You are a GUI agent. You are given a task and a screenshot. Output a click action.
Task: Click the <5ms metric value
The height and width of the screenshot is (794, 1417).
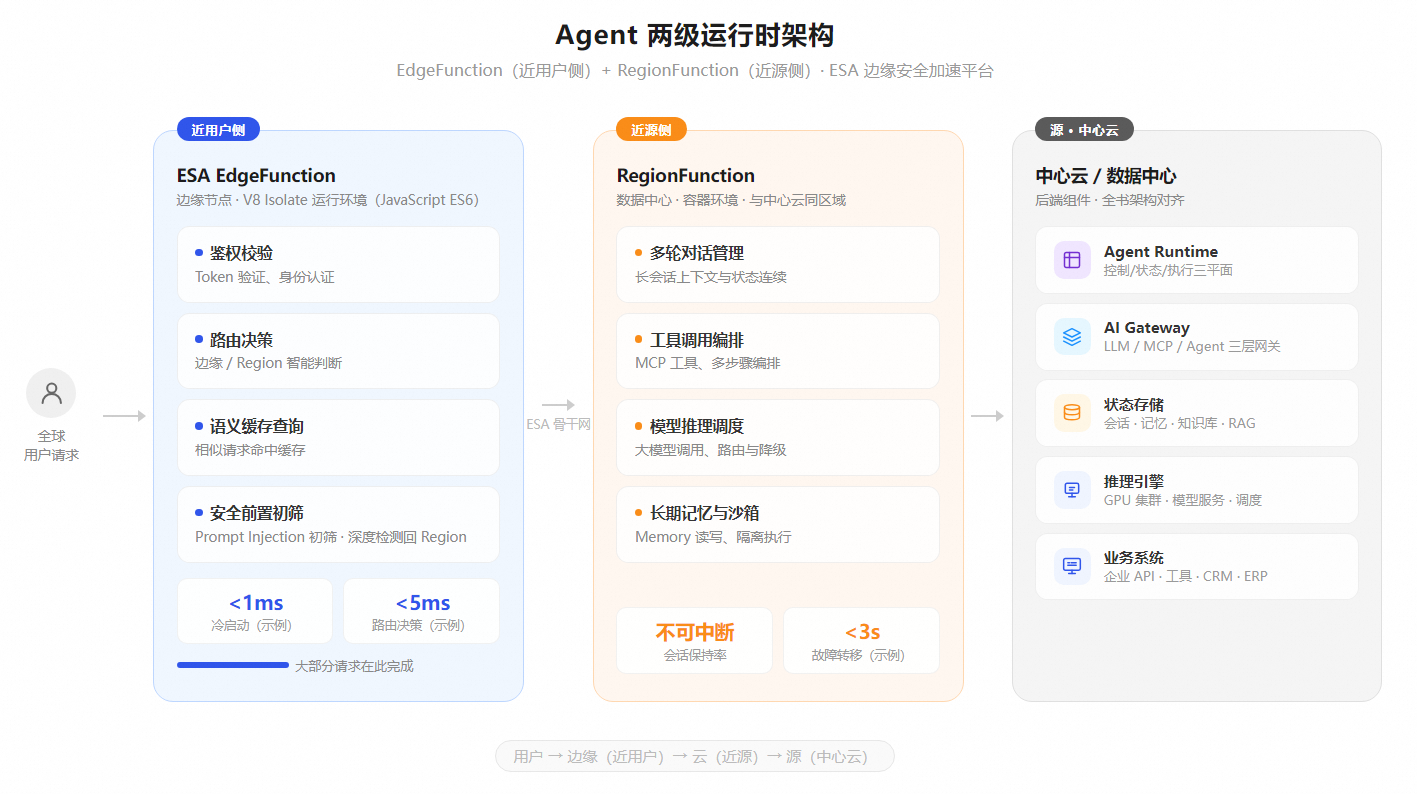pos(423,603)
